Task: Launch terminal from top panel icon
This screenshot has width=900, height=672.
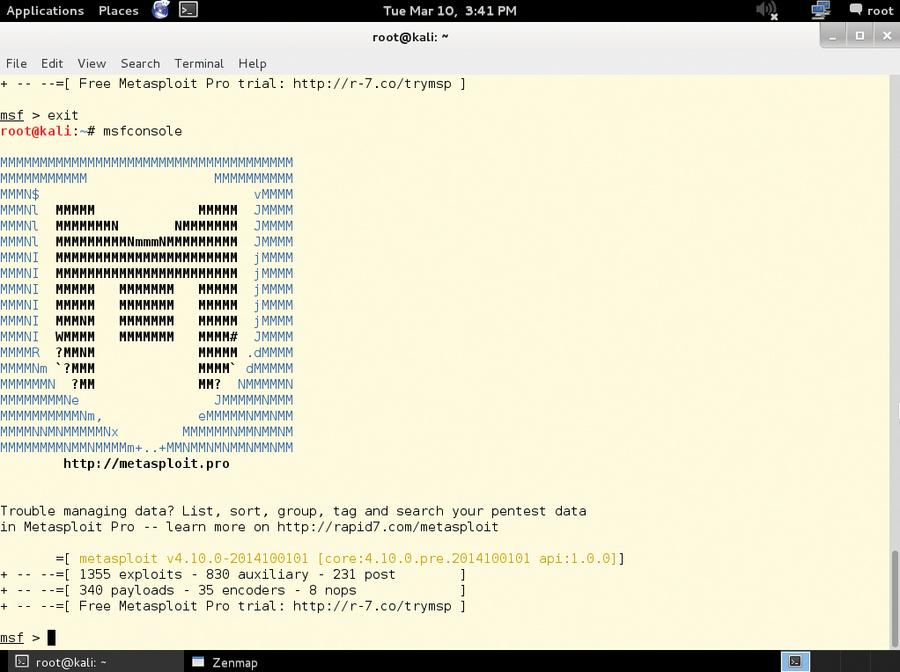Action: point(188,10)
